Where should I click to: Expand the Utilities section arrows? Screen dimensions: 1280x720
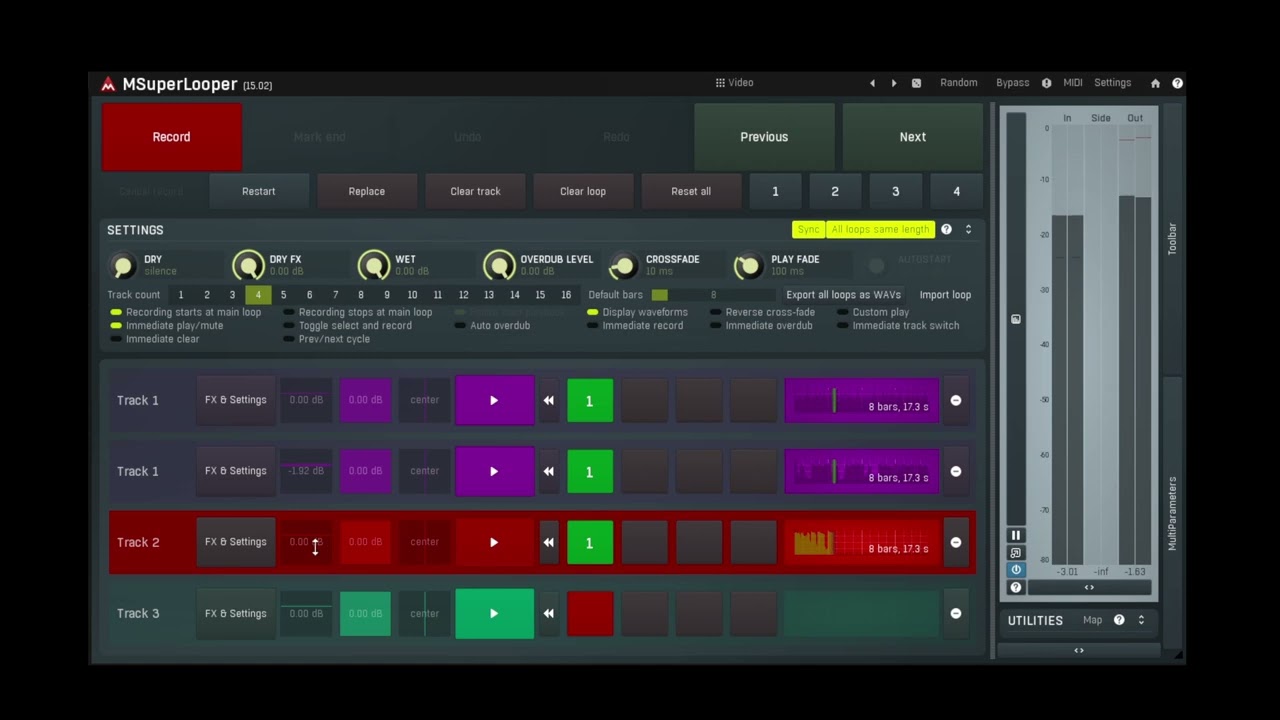pyautogui.click(x=1141, y=620)
